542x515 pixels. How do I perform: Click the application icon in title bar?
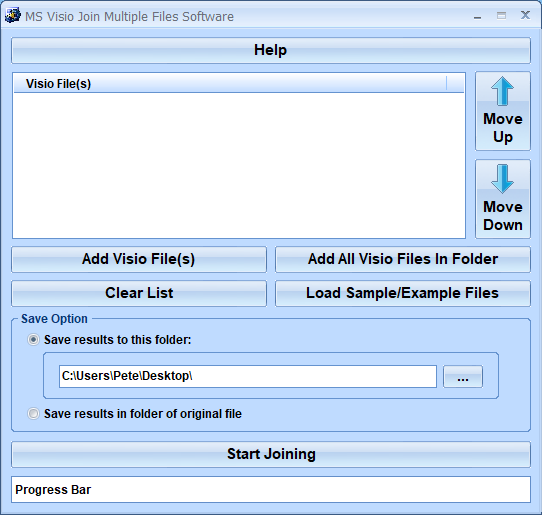12,15
